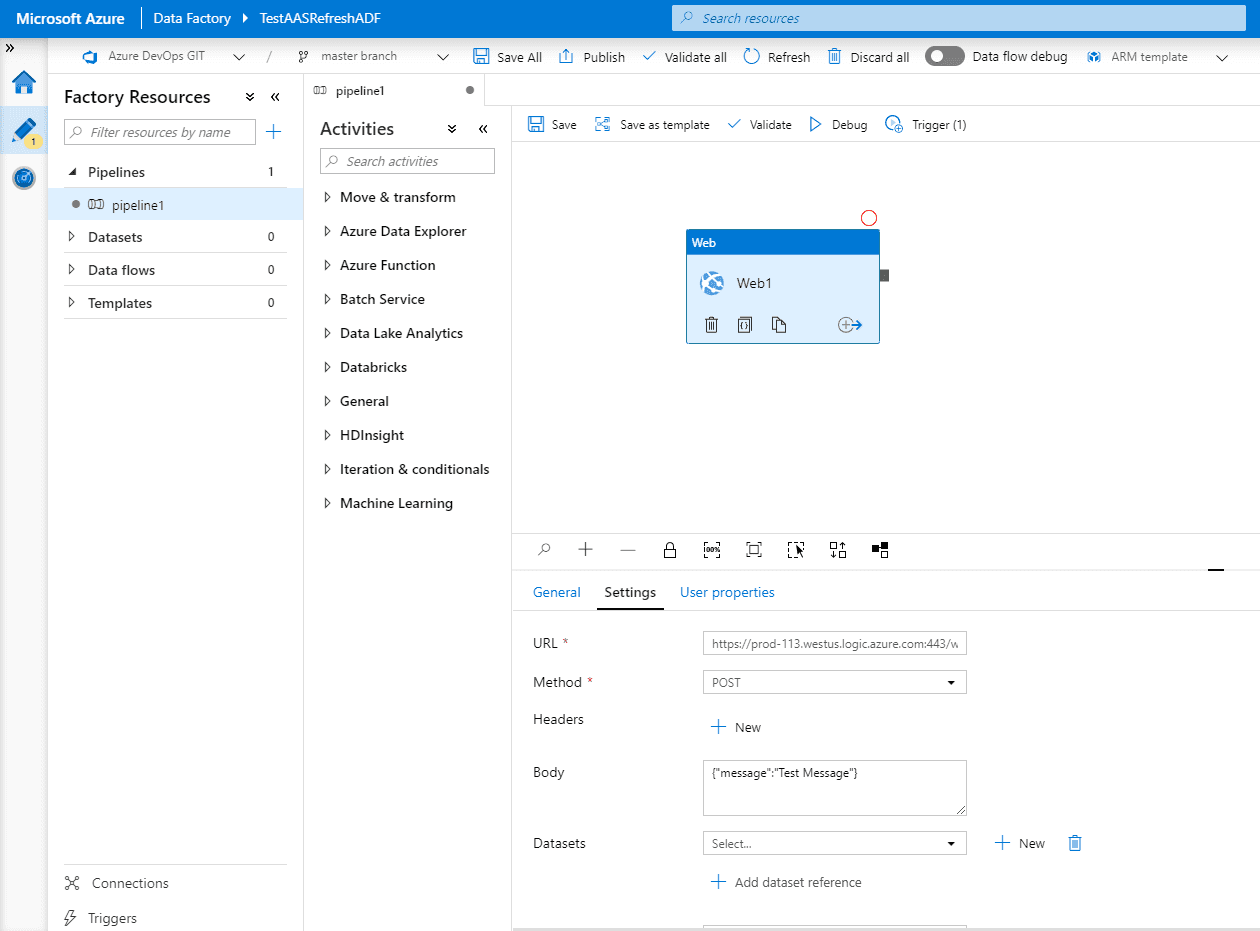The image size is (1260, 931).
Task: Switch to the User properties tab
Action: pyautogui.click(x=727, y=592)
